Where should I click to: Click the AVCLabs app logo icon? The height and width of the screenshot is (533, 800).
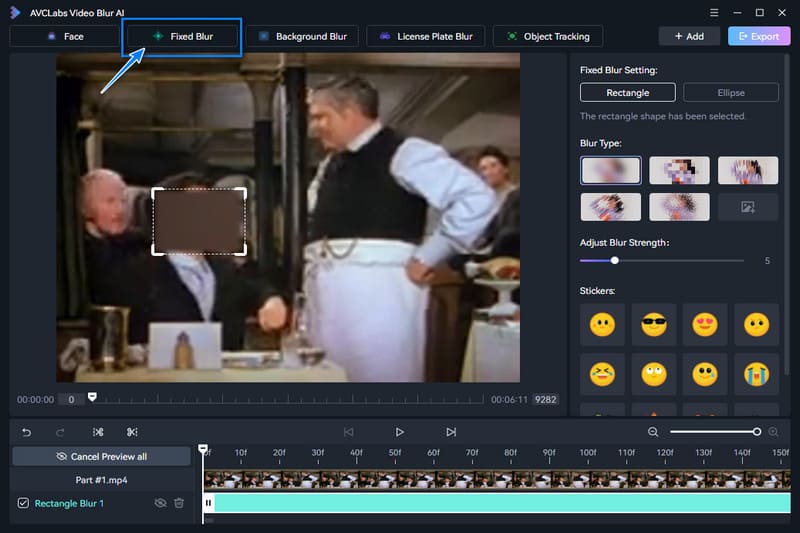click(15, 13)
